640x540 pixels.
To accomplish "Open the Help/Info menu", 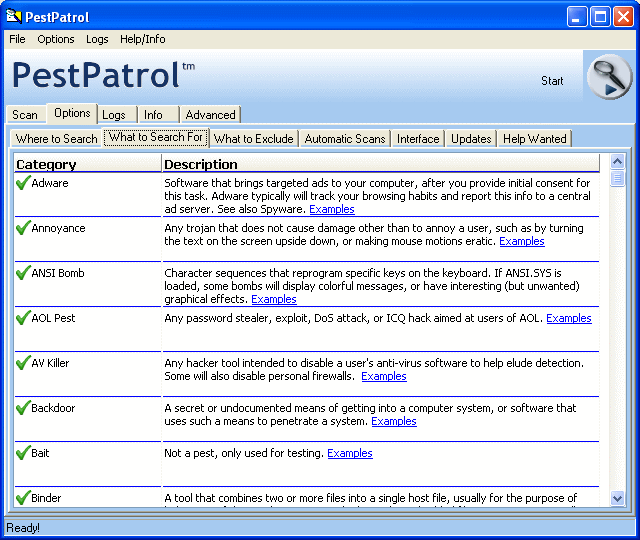I will tap(142, 39).
